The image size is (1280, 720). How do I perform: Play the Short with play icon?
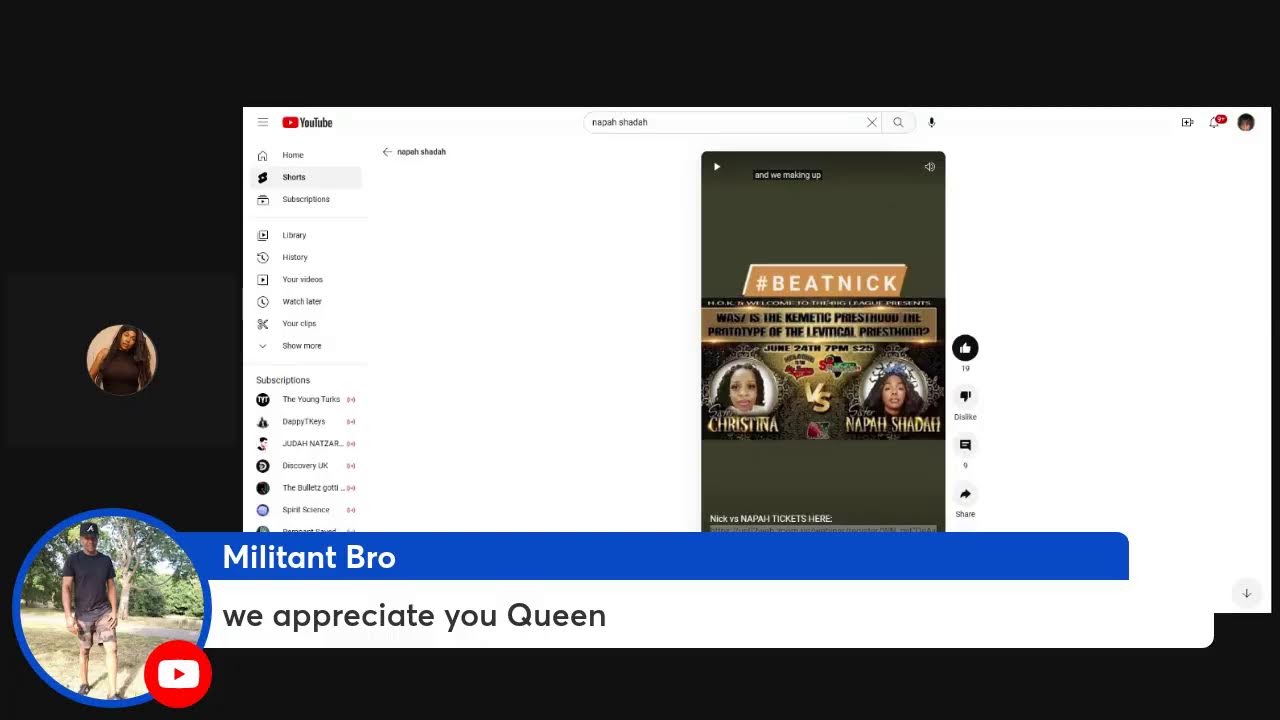pos(717,167)
